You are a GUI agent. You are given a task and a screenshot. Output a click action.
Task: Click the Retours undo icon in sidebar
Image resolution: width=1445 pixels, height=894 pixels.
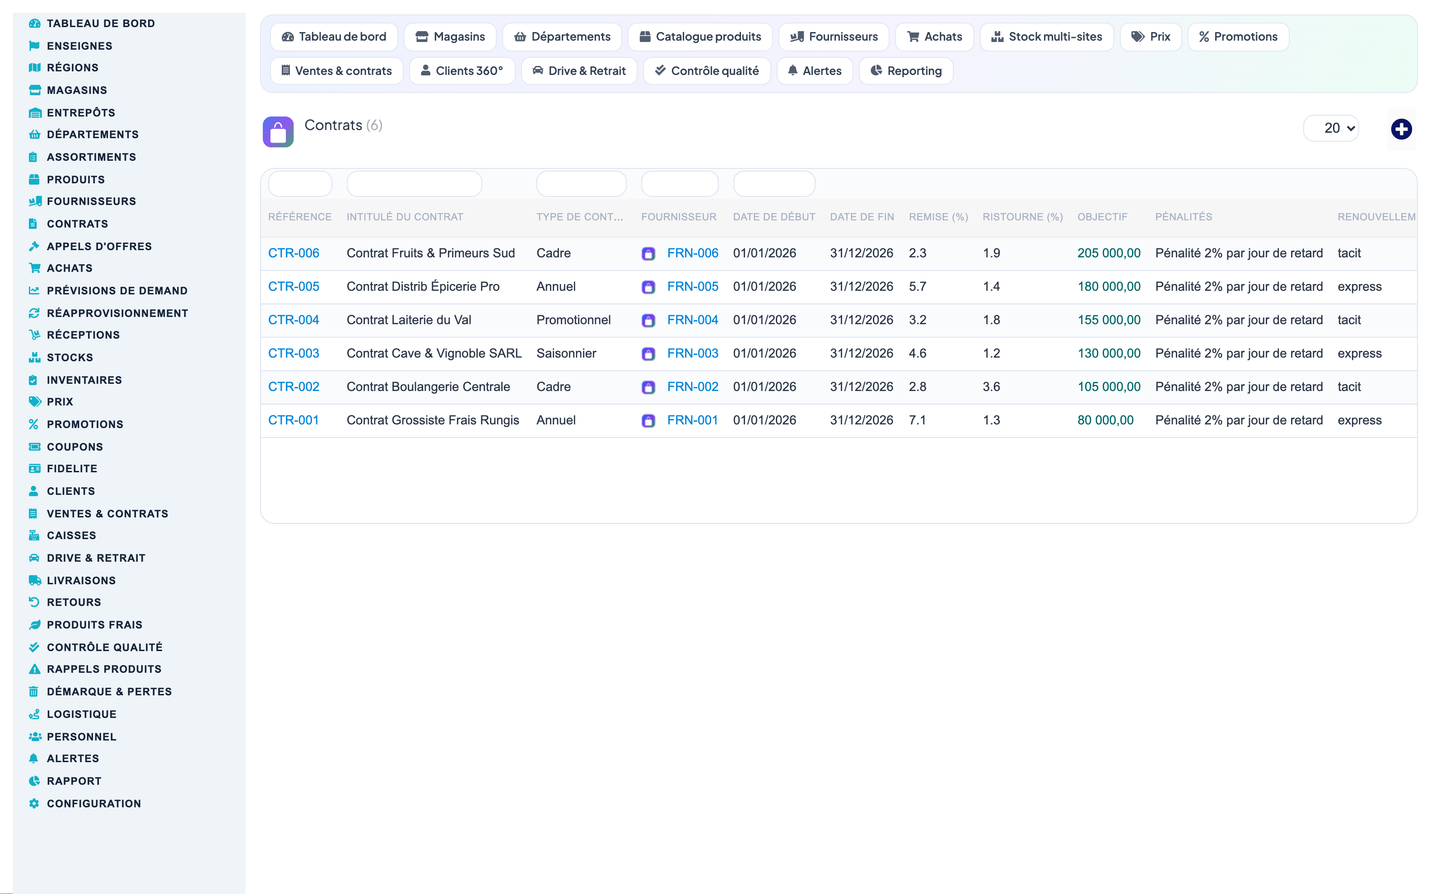tap(35, 602)
